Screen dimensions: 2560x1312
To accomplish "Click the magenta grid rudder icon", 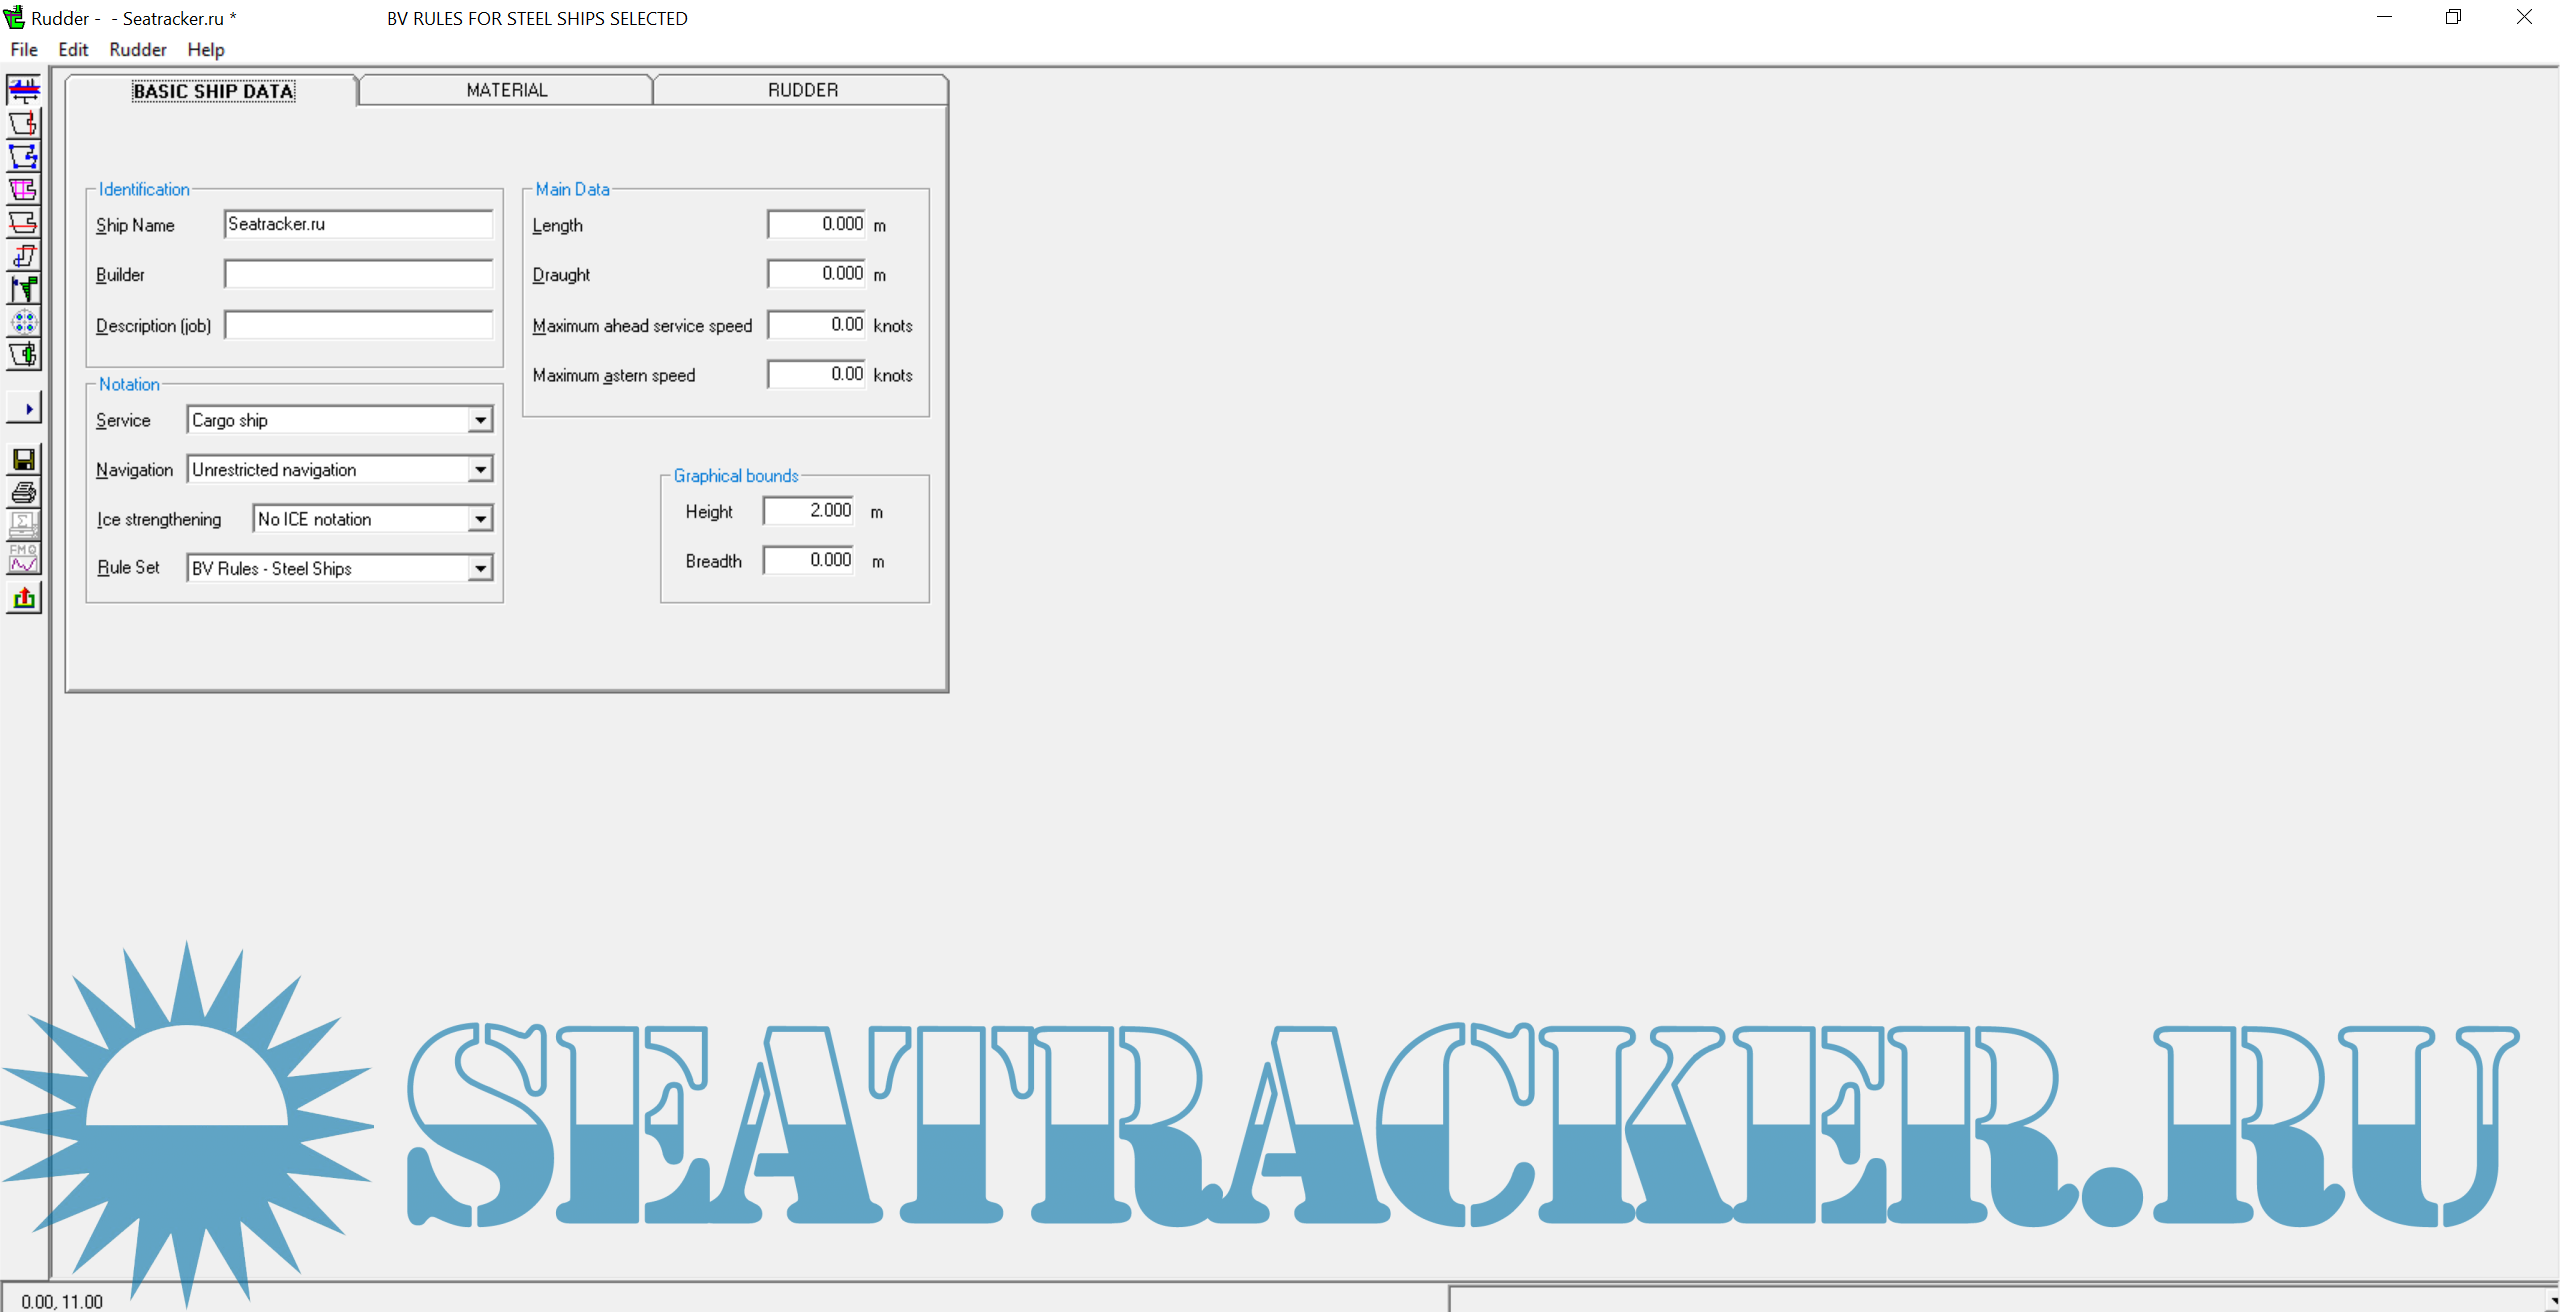I will (24, 190).
